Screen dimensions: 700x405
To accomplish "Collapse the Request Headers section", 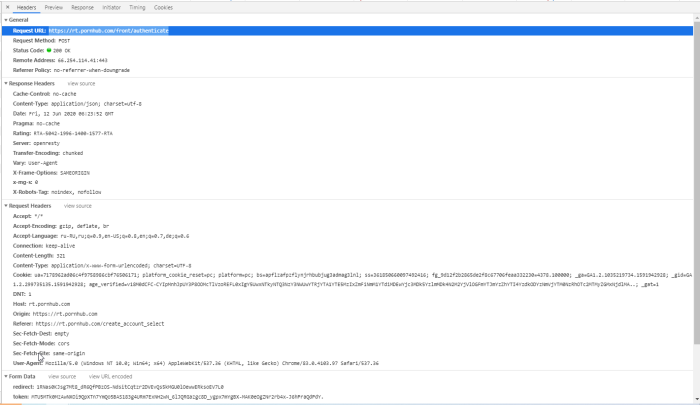I will [4, 205].
